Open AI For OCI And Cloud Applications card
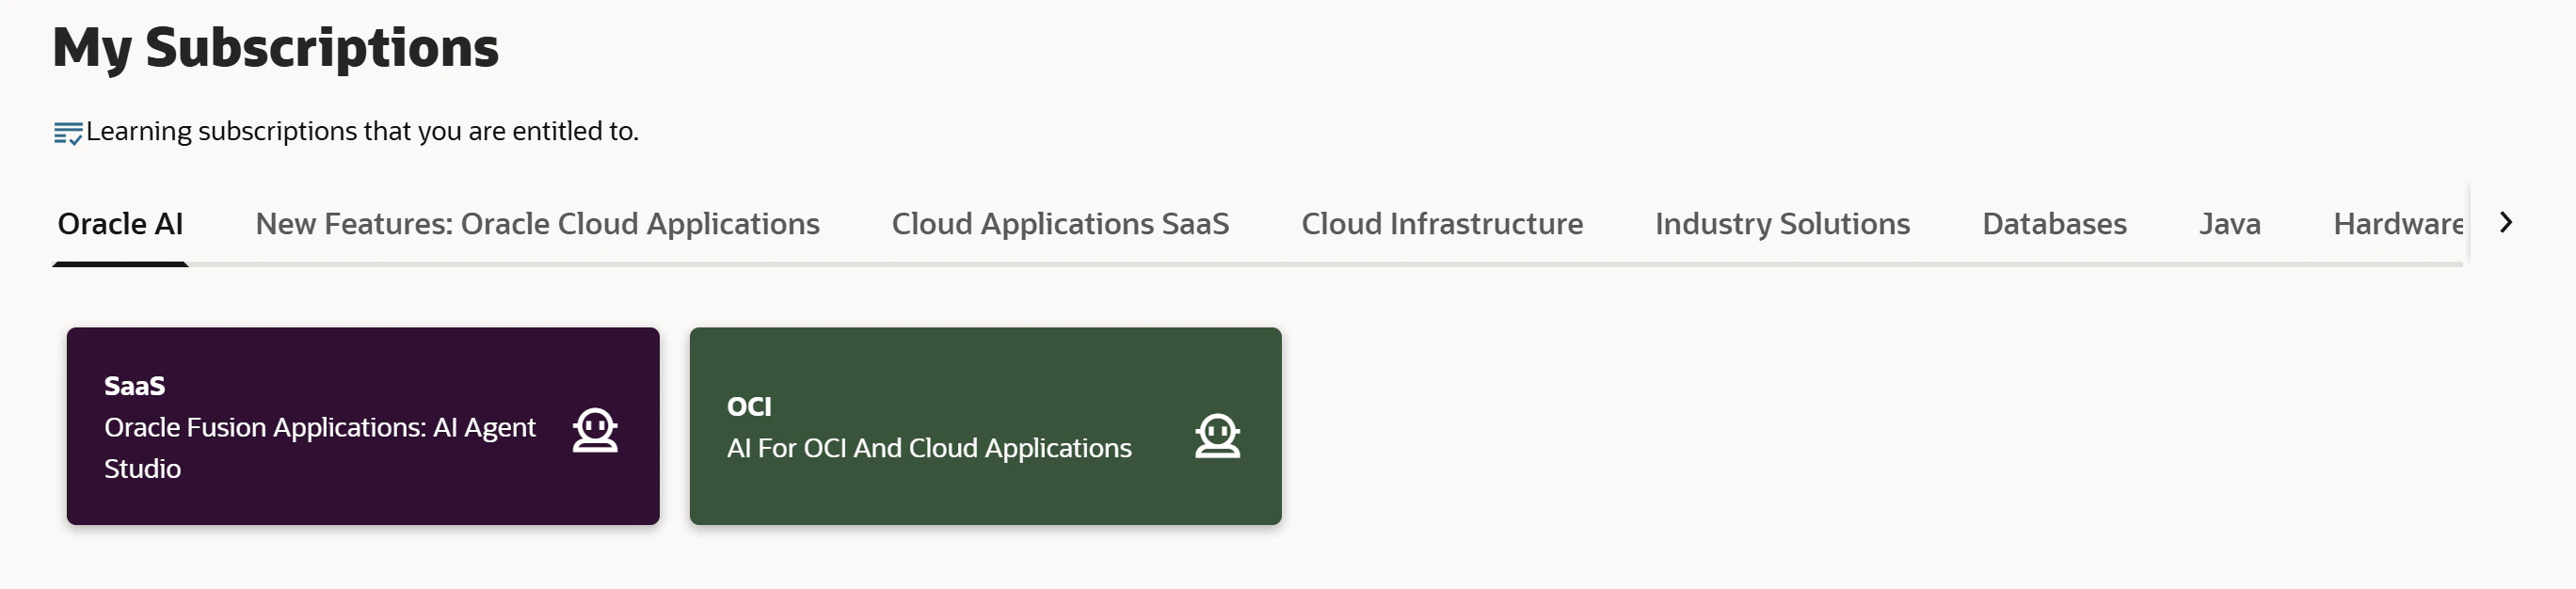The width and height of the screenshot is (2576, 589). (985, 426)
